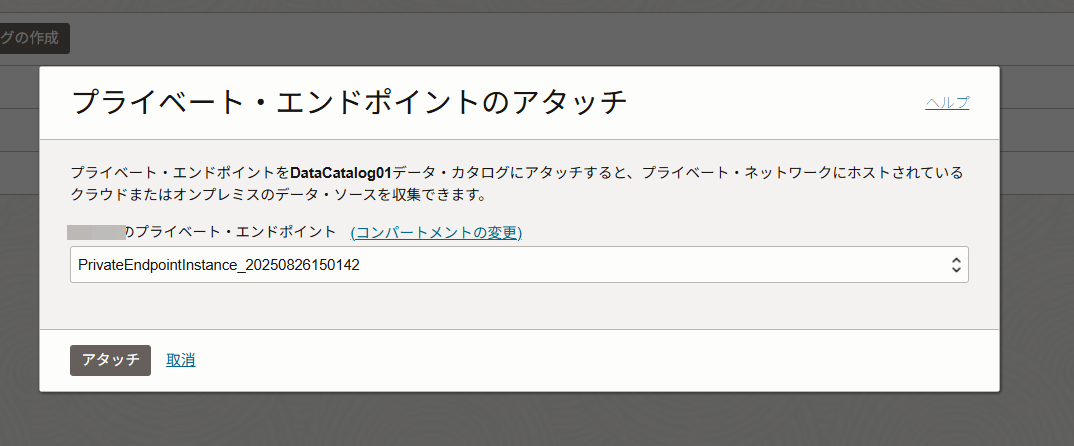
Task: Select the PrivateEndpointInstance_20250826150142 value text
Action: 219,265
